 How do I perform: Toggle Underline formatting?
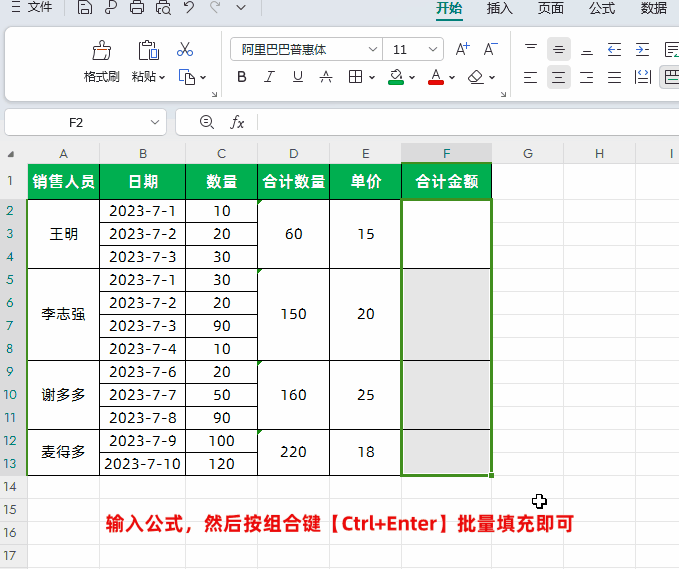click(297, 77)
